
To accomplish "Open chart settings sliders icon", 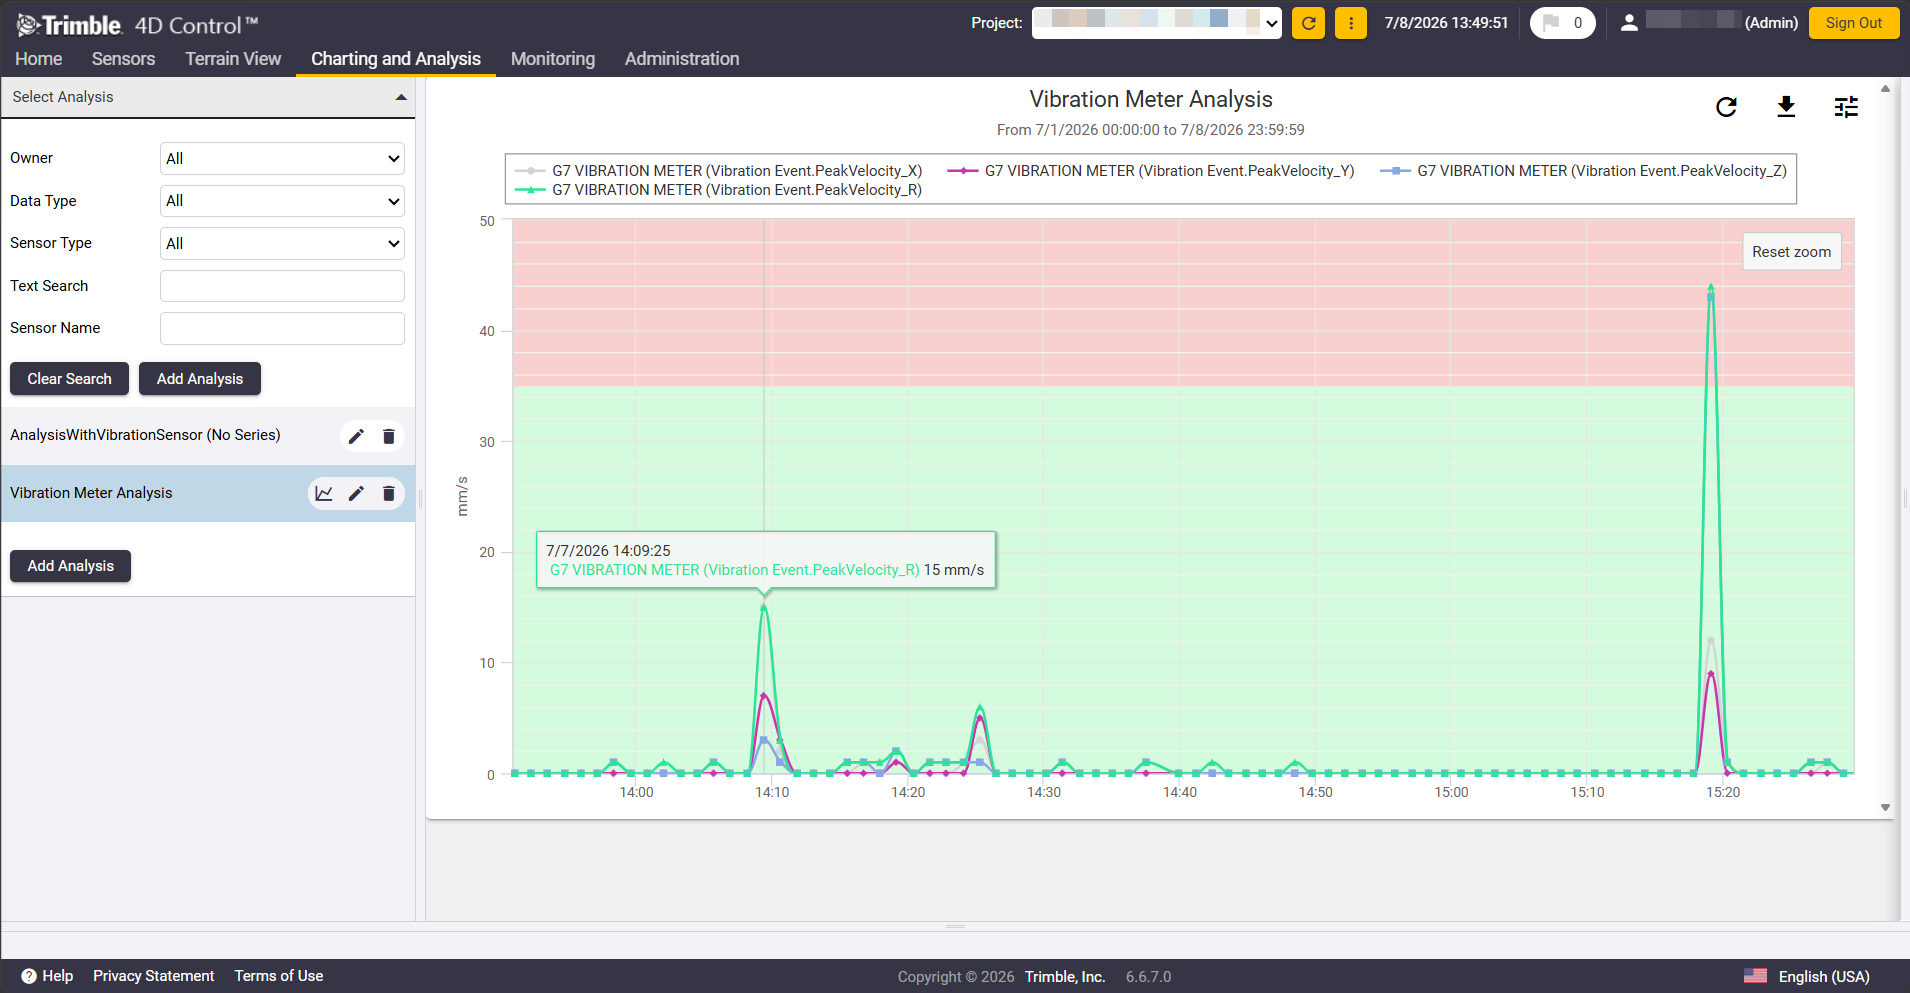I will pyautogui.click(x=1846, y=107).
